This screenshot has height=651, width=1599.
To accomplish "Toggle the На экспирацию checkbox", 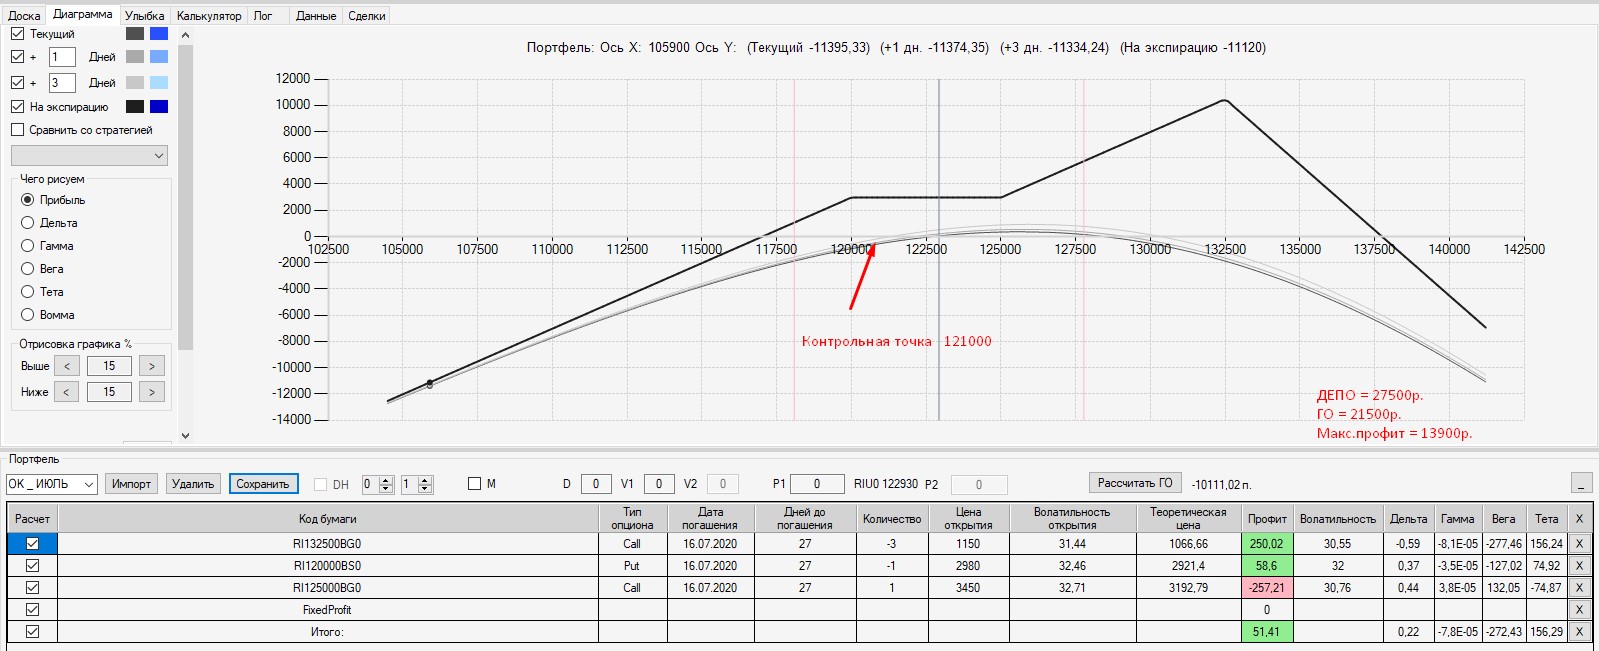I will click(17, 106).
